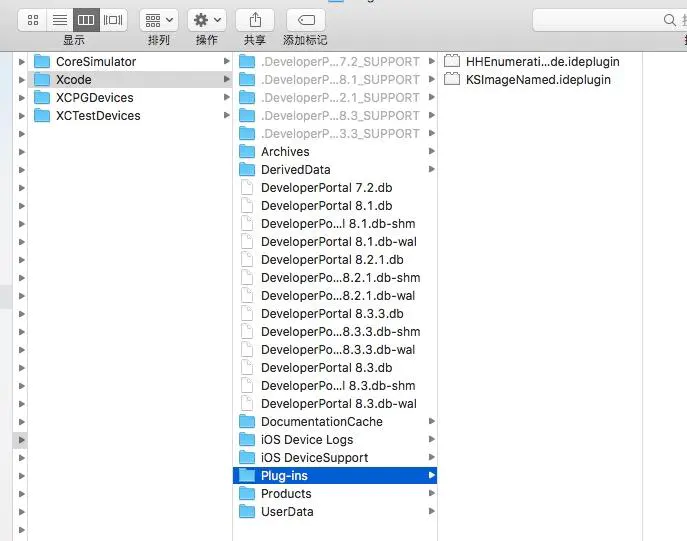
Task: Select the XCPGDevices folder
Action: tap(130, 98)
